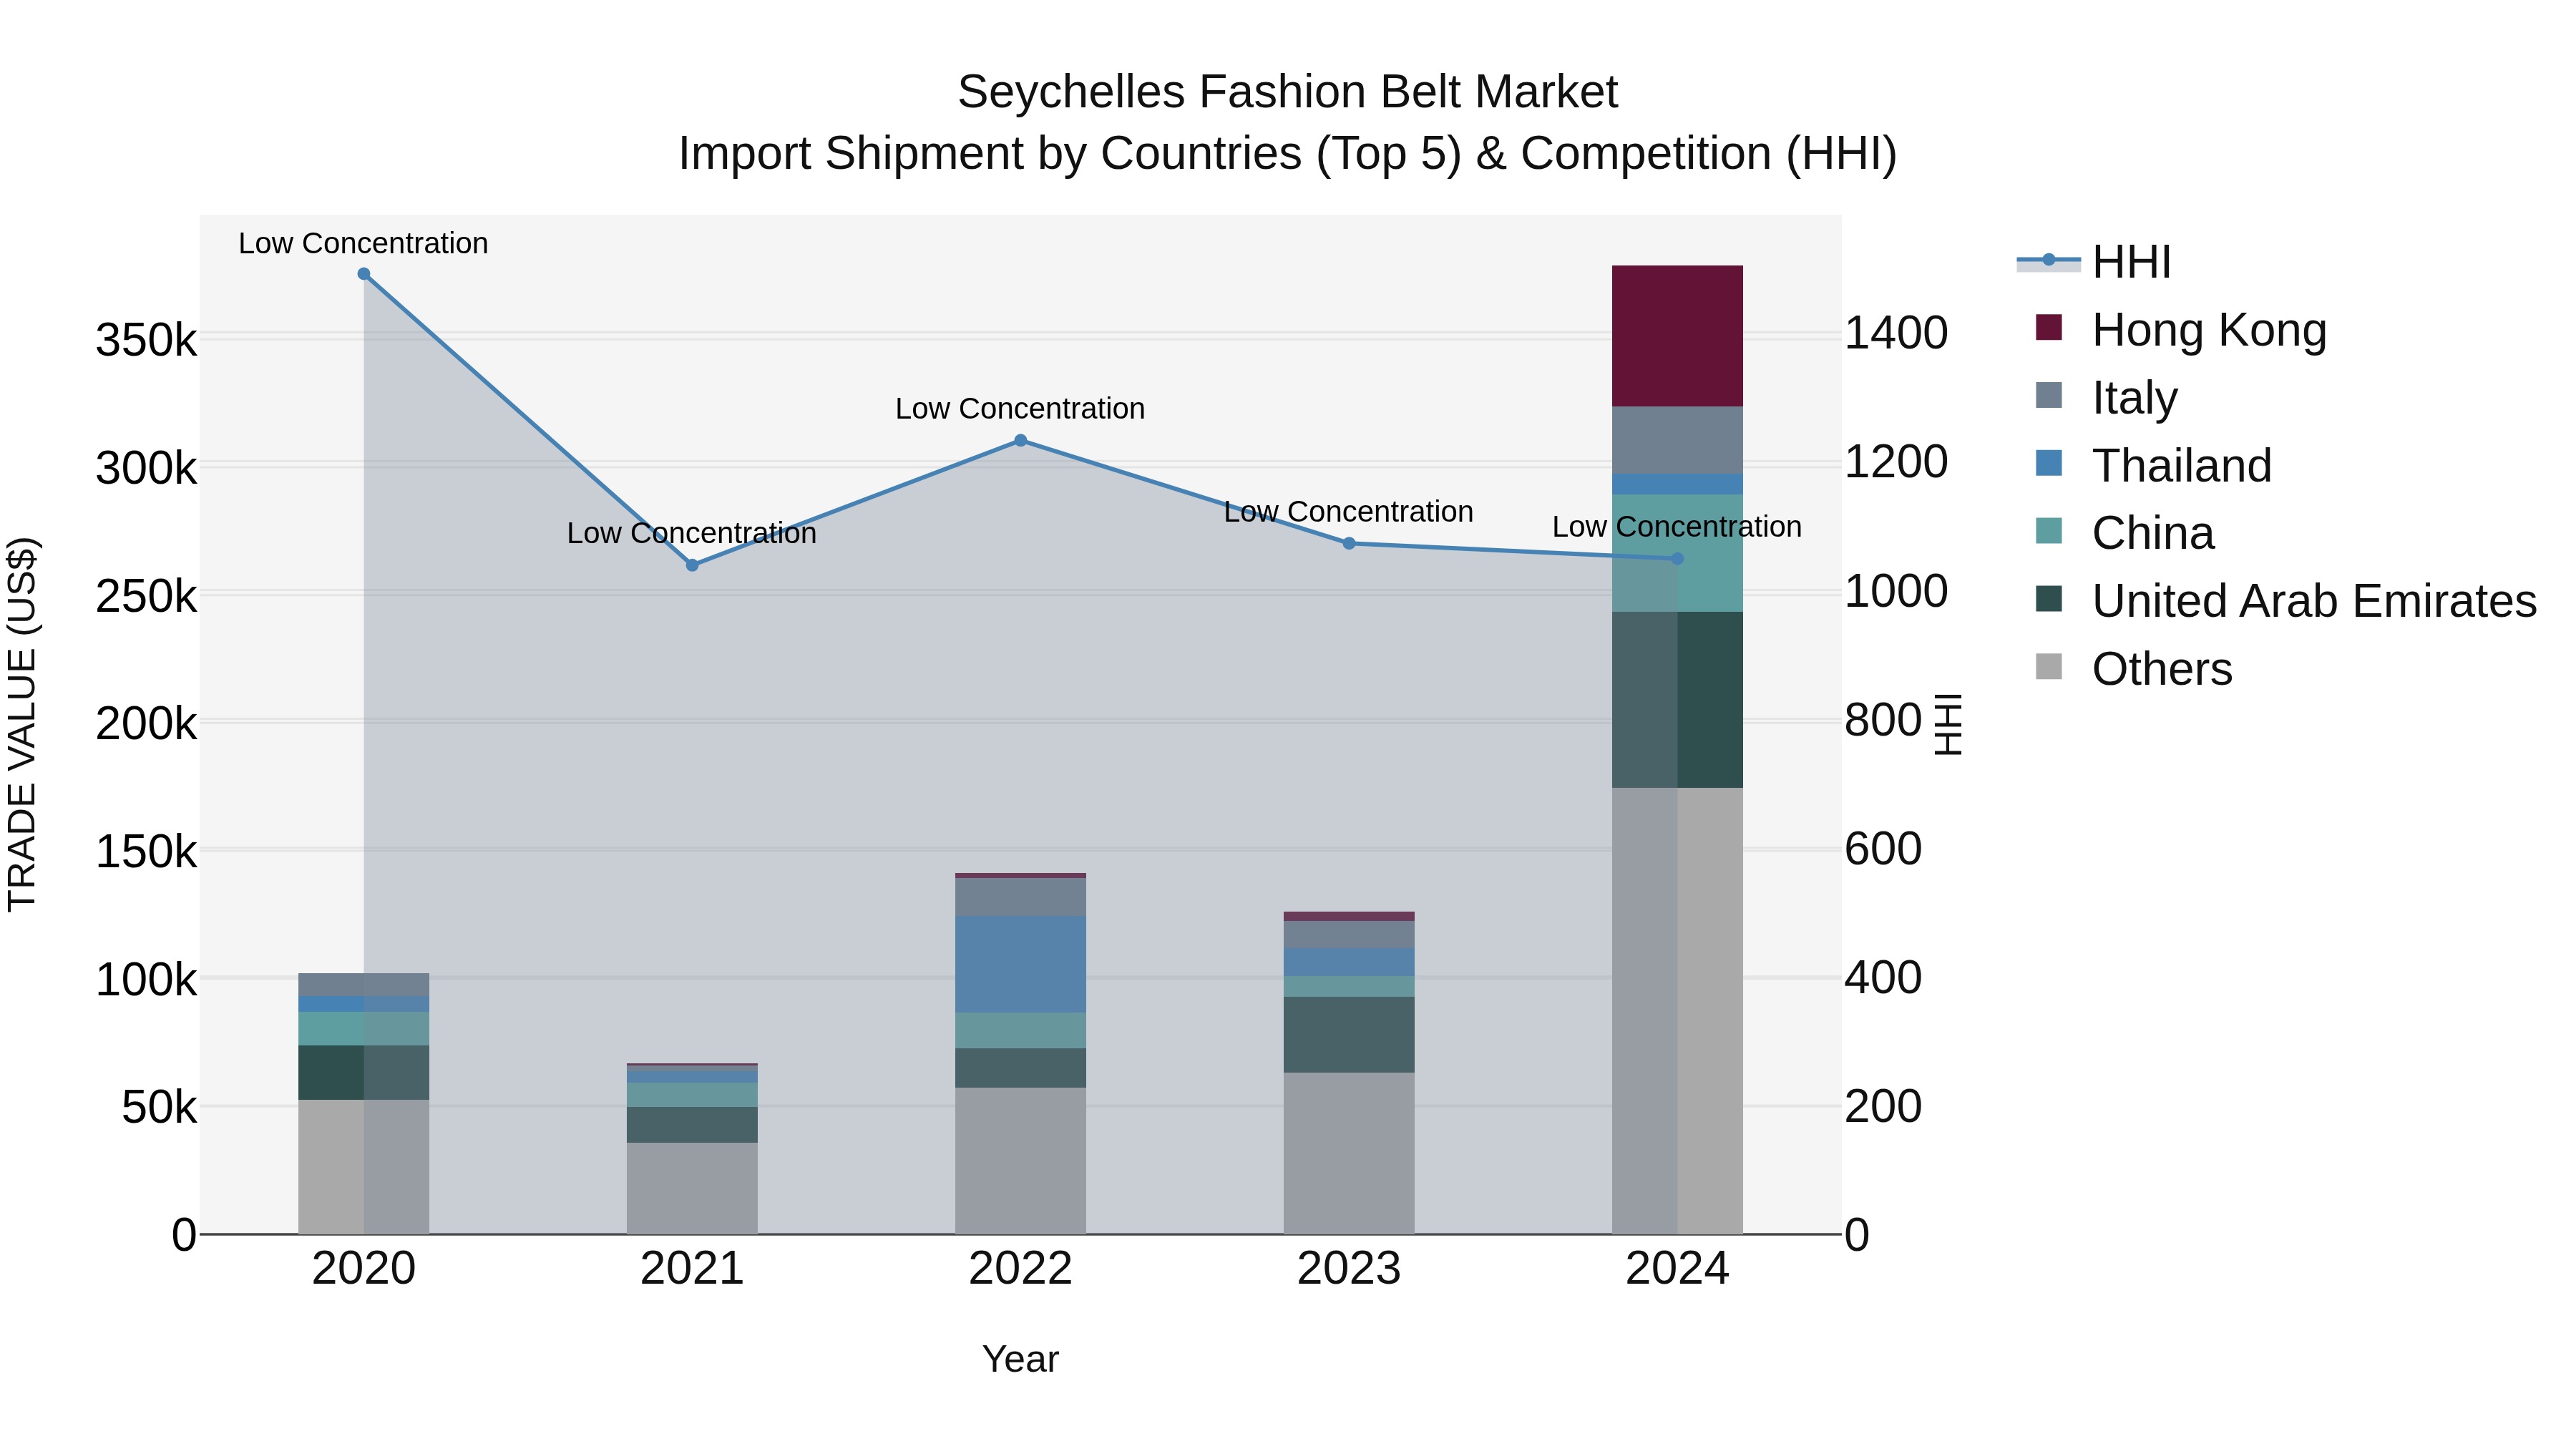Click the Italy segment of the 2022 bar

click(x=1020, y=897)
